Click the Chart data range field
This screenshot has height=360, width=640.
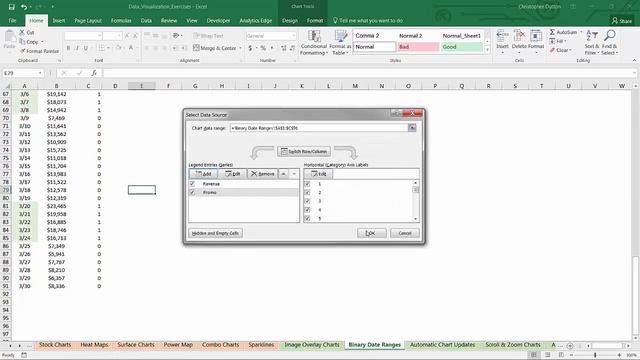(x=319, y=128)
